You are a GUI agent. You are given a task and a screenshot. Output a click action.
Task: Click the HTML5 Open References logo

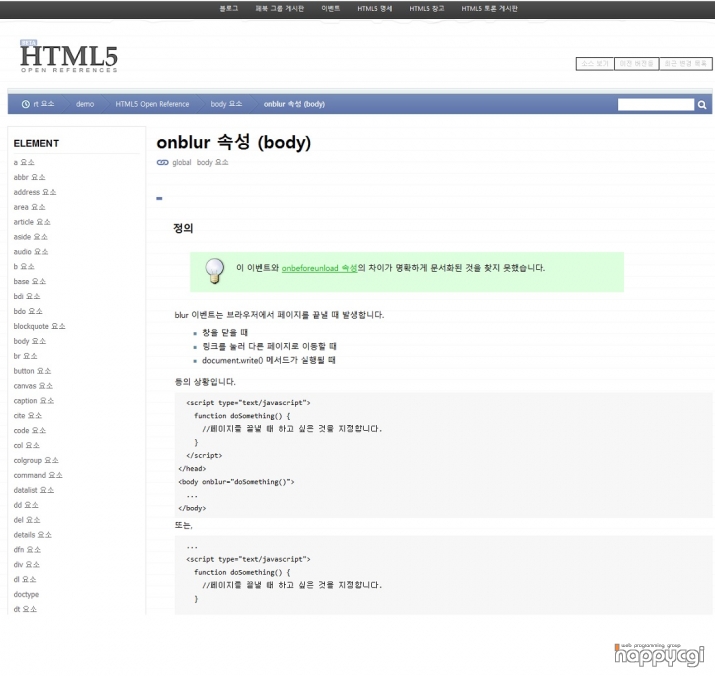[x=69, y=57]
